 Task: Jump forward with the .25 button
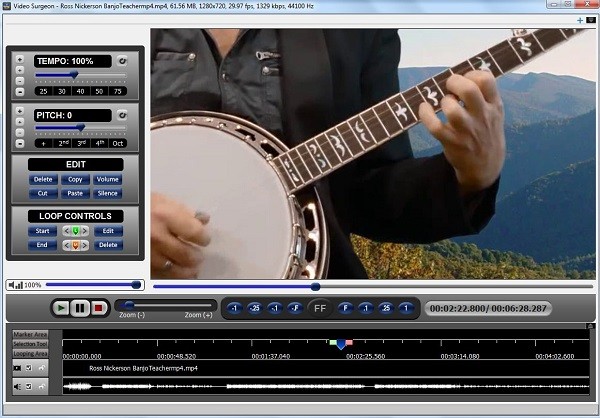click(x=386, y=308)
